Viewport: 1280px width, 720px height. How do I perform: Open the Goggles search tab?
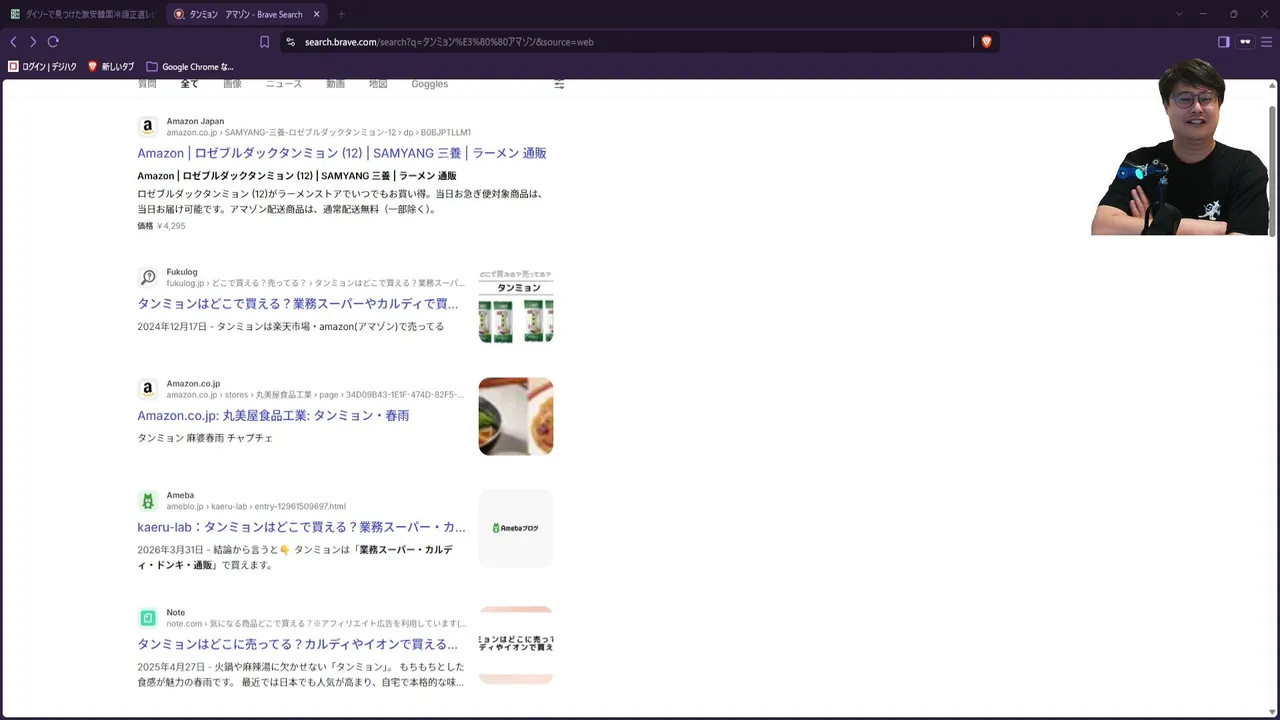[x=430, y=84]
